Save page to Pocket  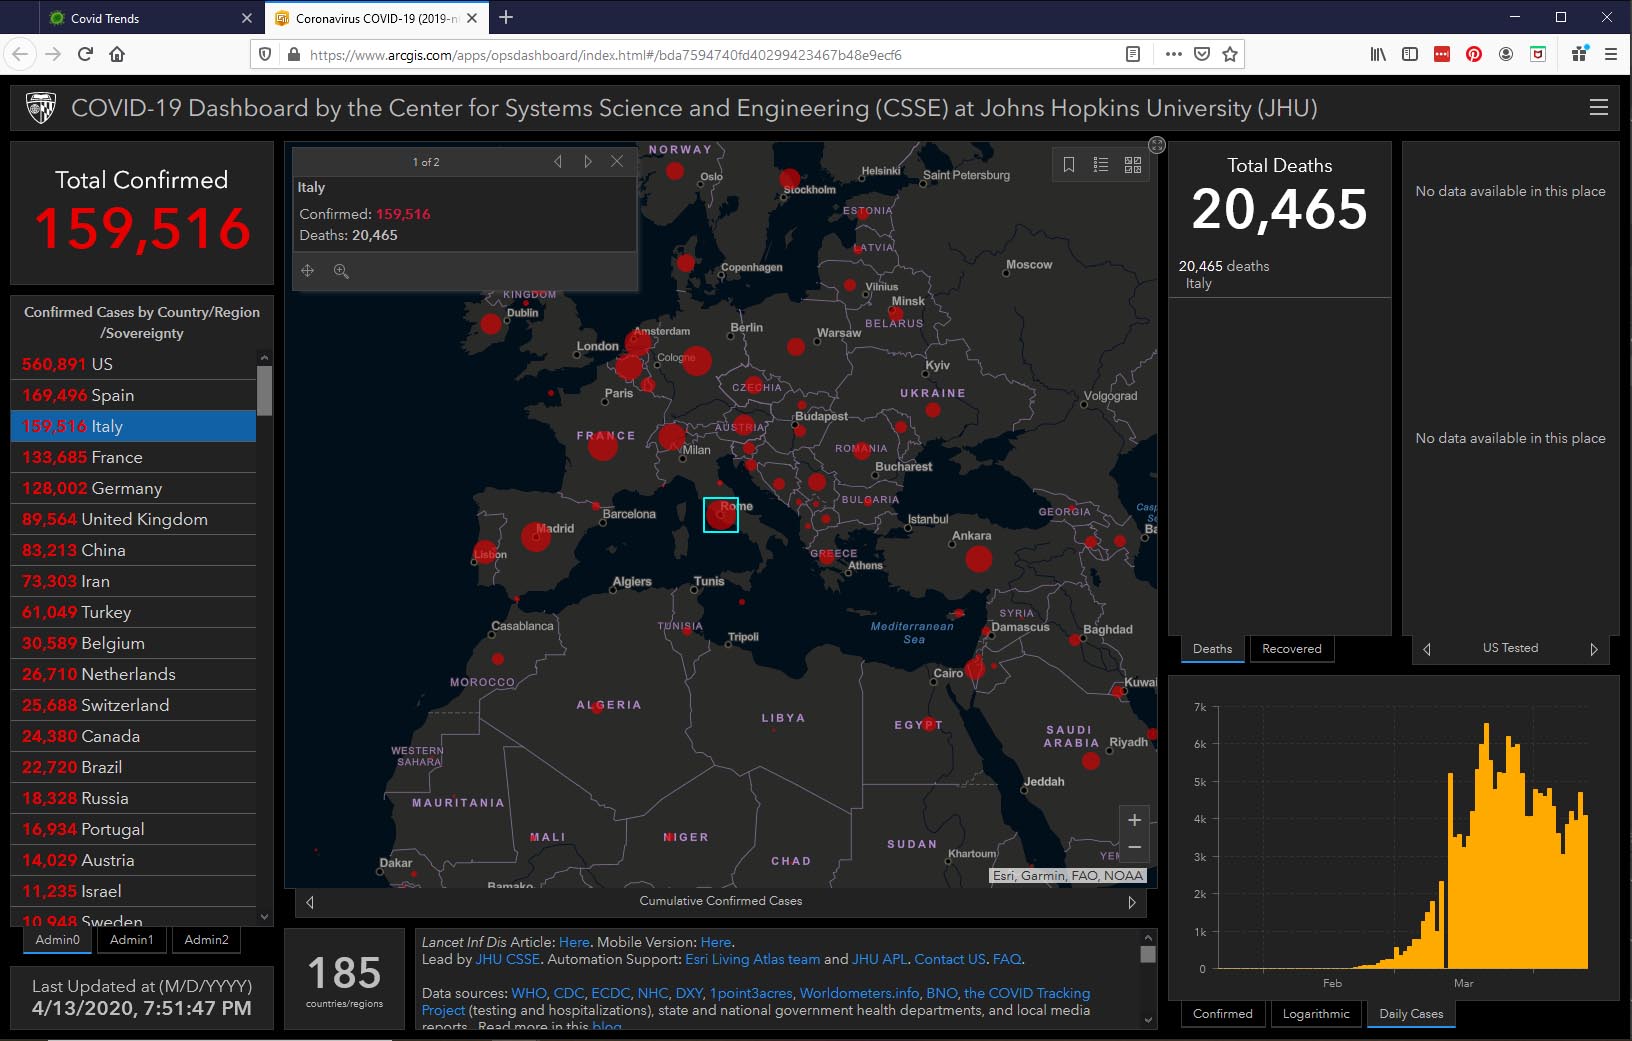1202,54
